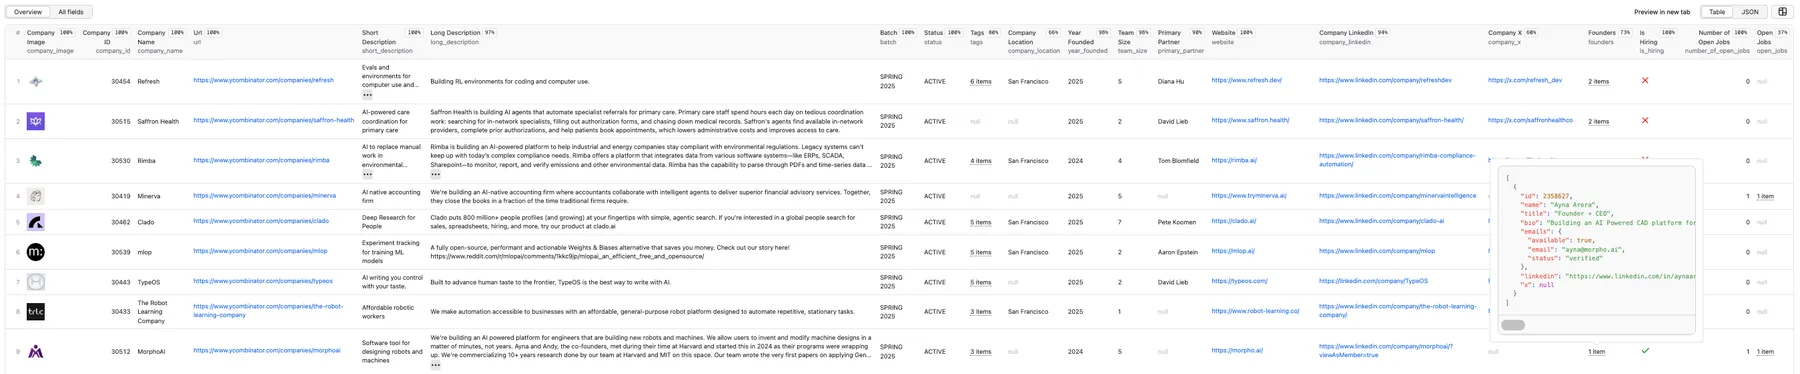Viewport: 1800px width, 374px height.
Task: Expand Rimba short description ellipsis
Action: (x=368, y=175)
